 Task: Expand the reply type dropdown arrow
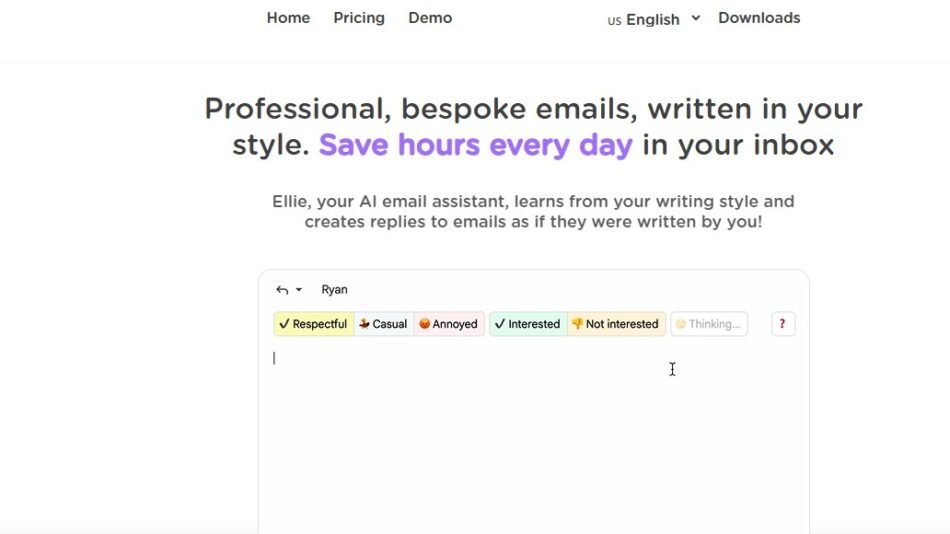pos(299,290)
